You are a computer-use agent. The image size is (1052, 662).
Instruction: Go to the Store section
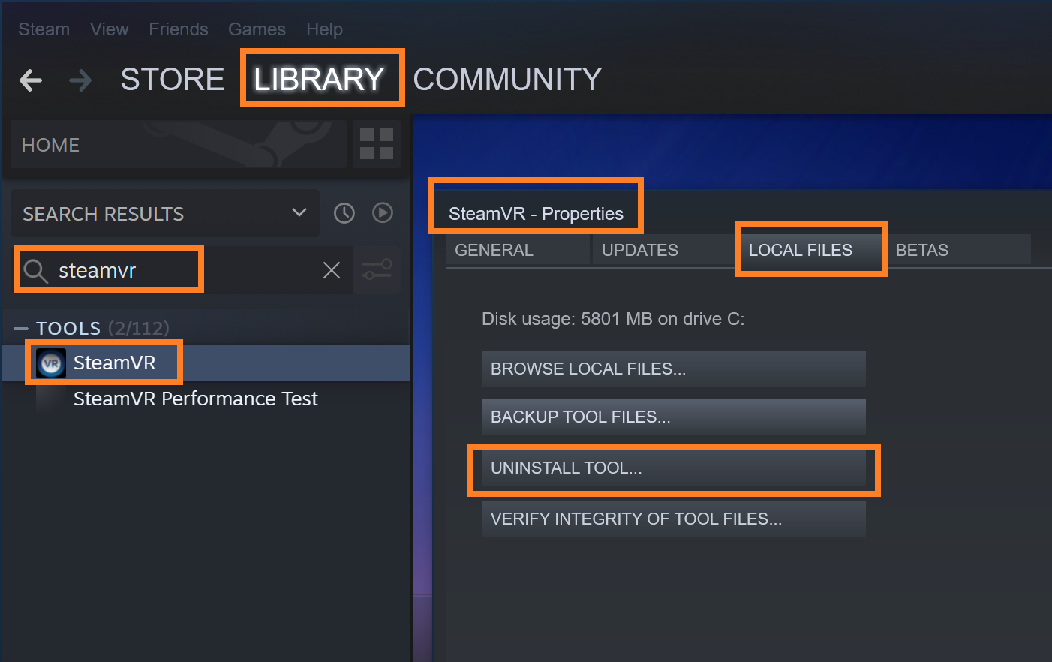[172, 79]
